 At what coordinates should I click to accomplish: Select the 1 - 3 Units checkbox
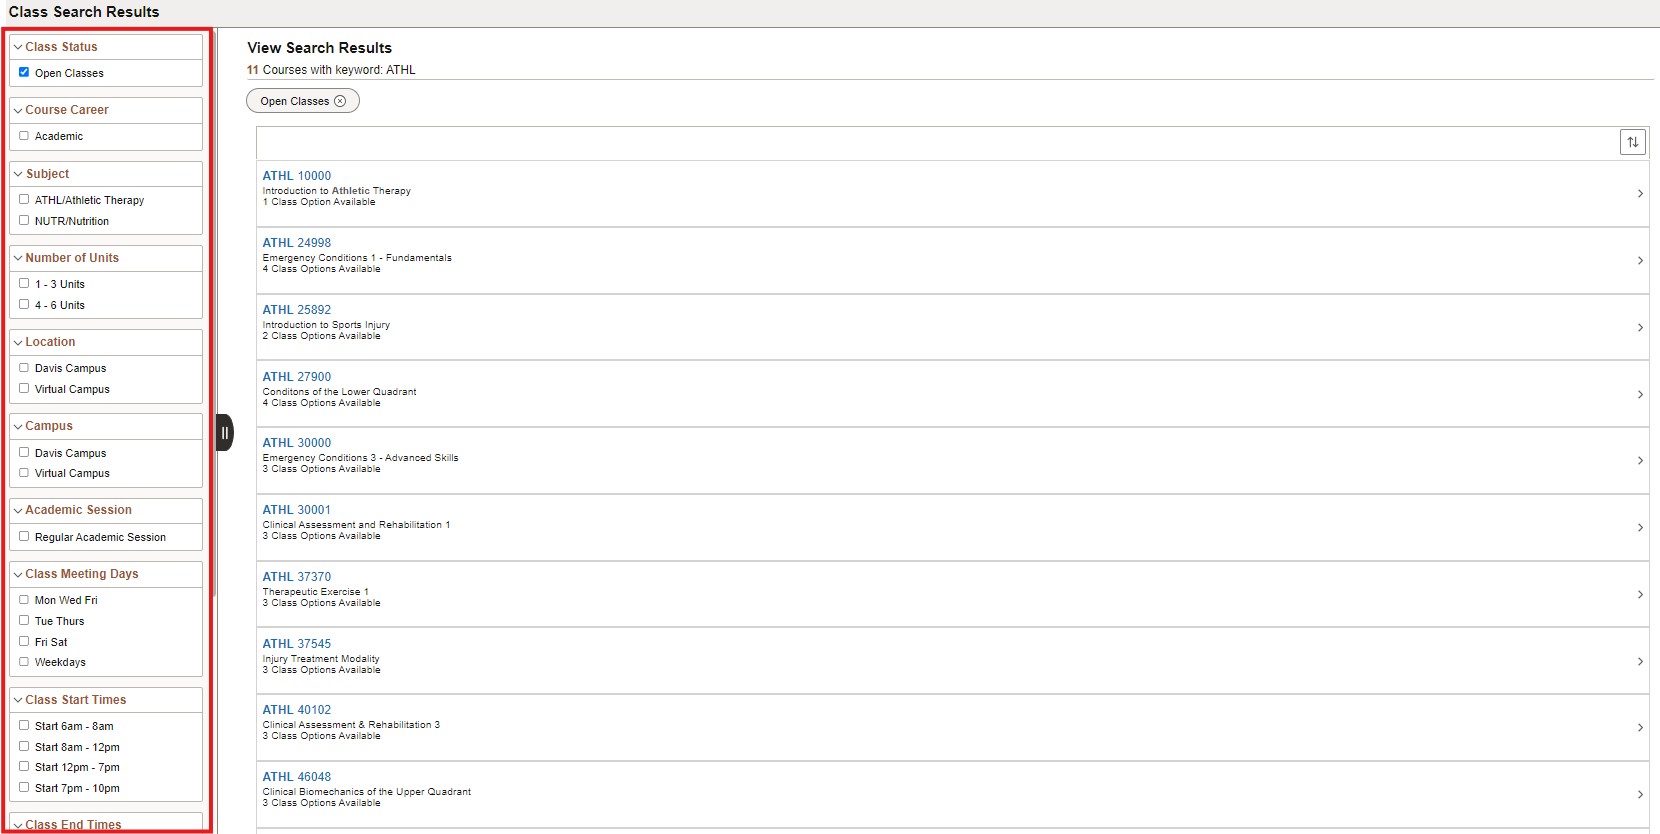click(x=24, y=283)
